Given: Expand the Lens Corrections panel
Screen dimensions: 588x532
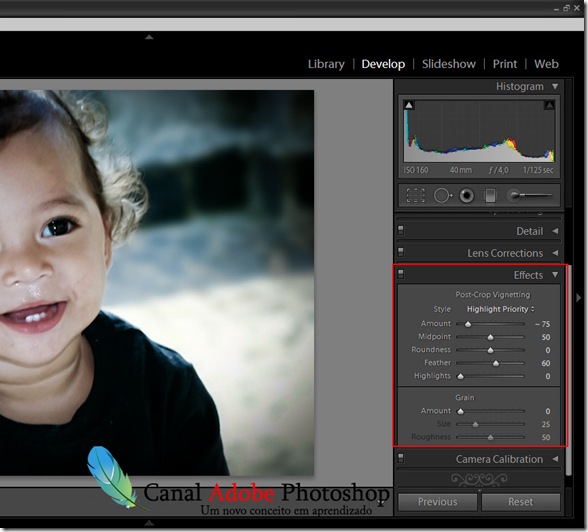Looking at the screenshot, I should (x=555, y=253).
